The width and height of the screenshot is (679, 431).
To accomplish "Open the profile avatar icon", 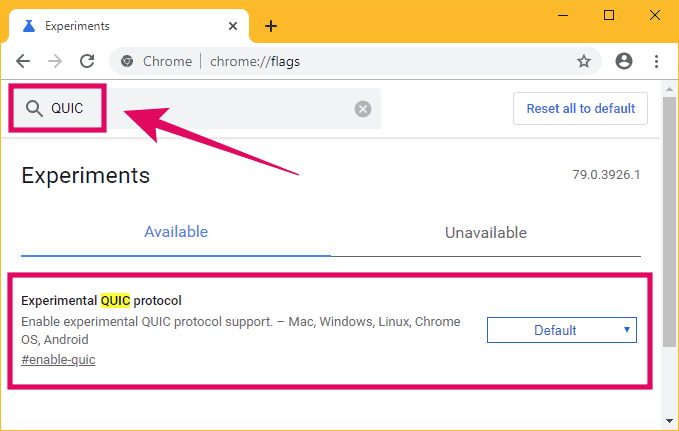I will point(624,61).
